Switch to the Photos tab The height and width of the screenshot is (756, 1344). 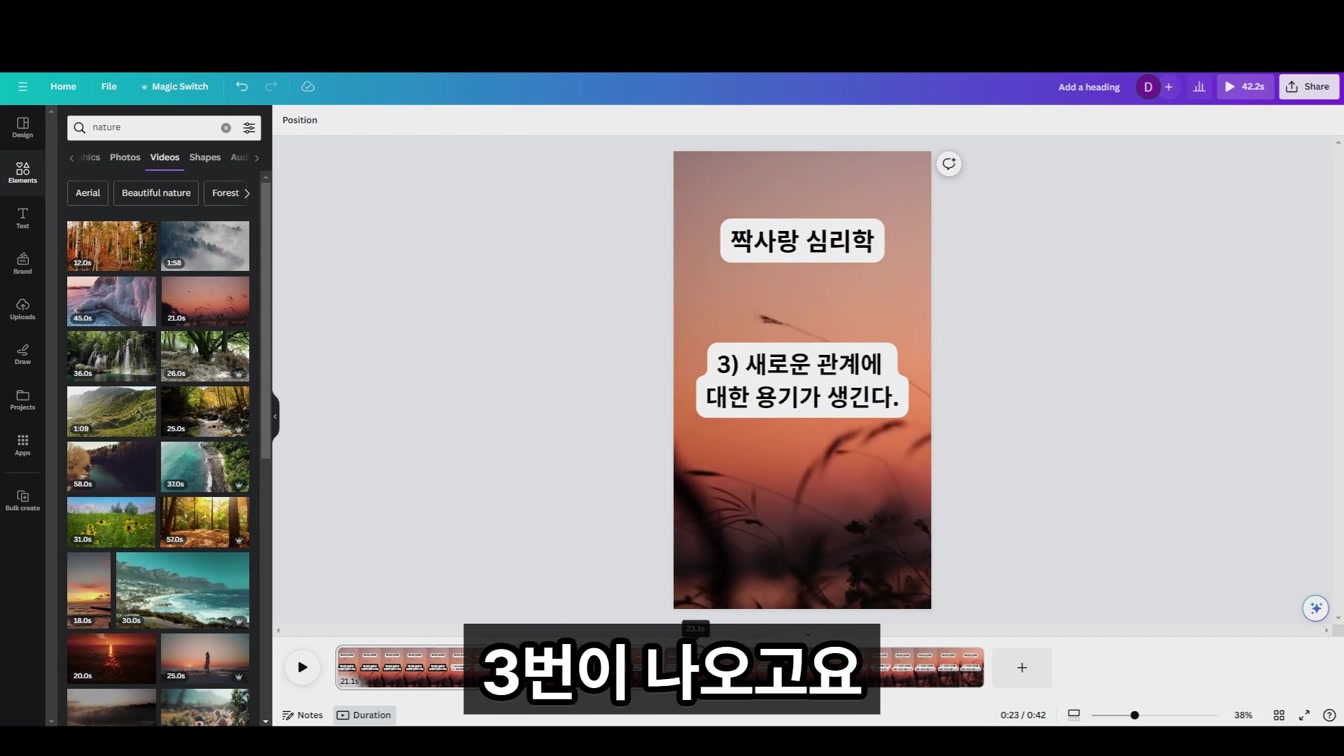click(x=125, y=157)
